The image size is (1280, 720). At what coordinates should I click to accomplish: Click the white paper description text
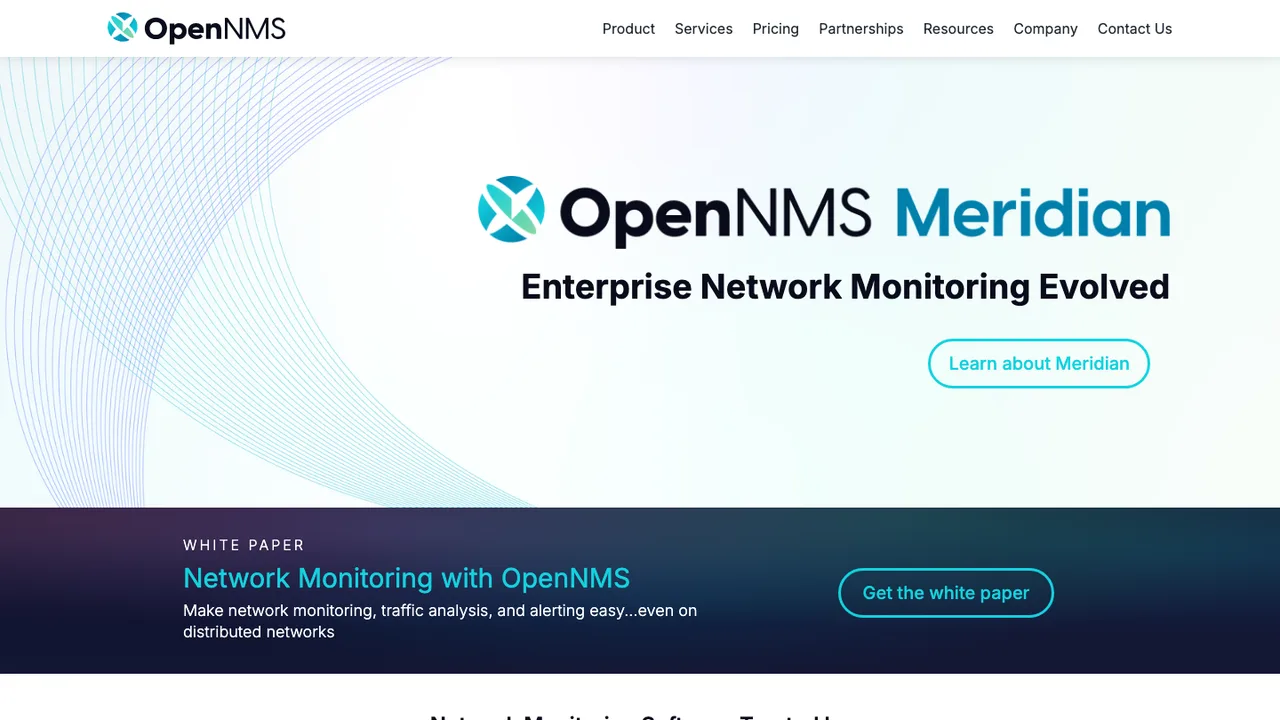(440, 621)
